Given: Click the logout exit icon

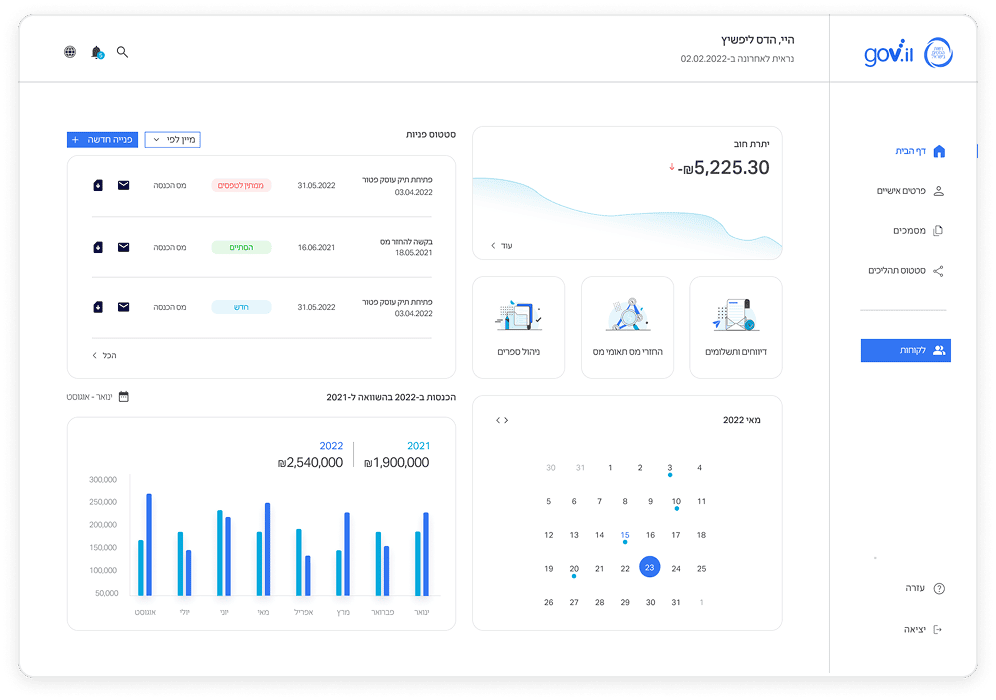Looking at the screenshot, I should [x=938, y=629].
